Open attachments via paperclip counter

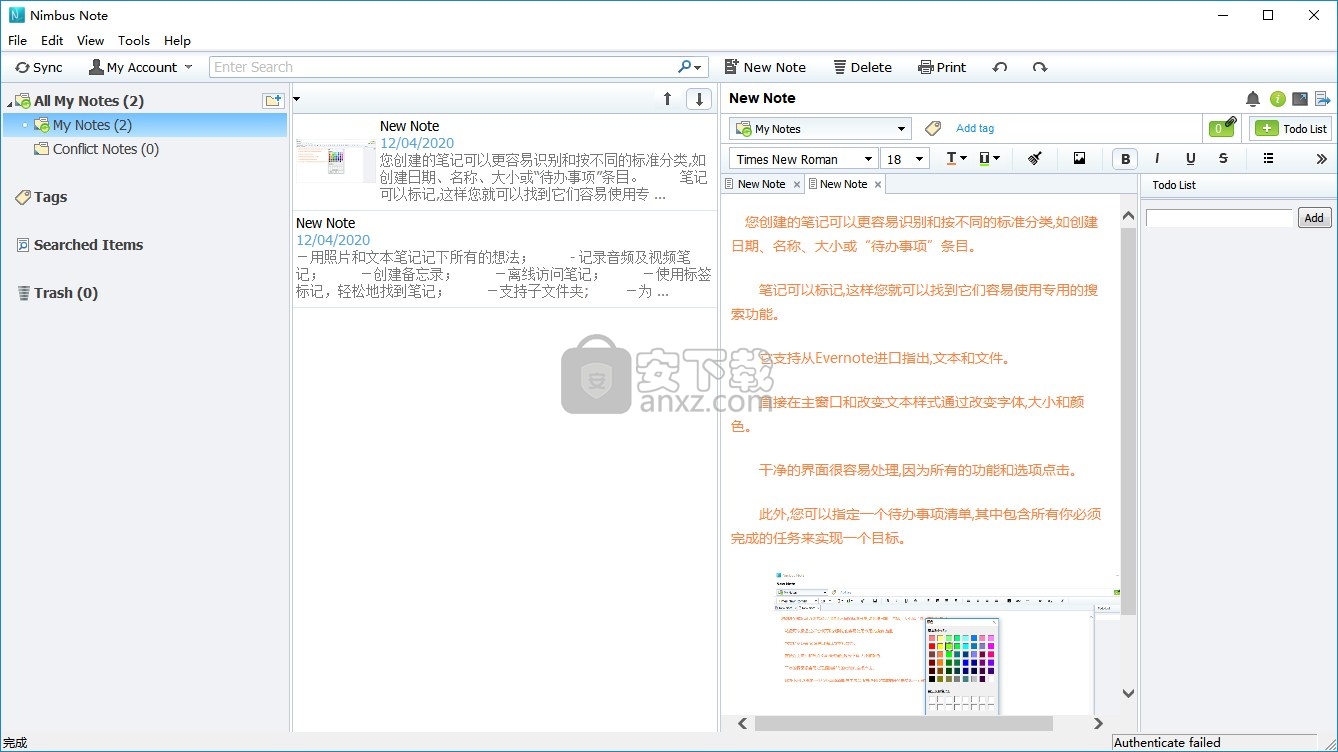tap(1222, 128)
